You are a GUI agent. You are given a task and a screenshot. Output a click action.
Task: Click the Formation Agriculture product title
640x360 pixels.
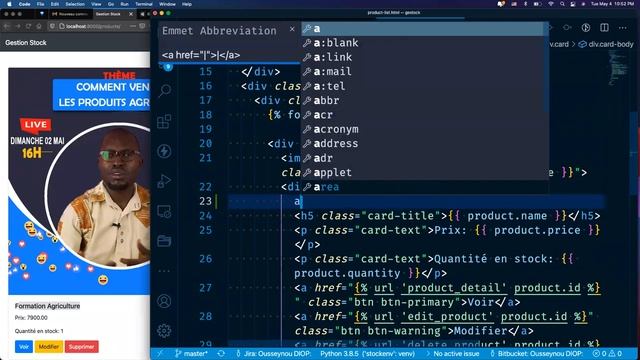tap(47, 306)
